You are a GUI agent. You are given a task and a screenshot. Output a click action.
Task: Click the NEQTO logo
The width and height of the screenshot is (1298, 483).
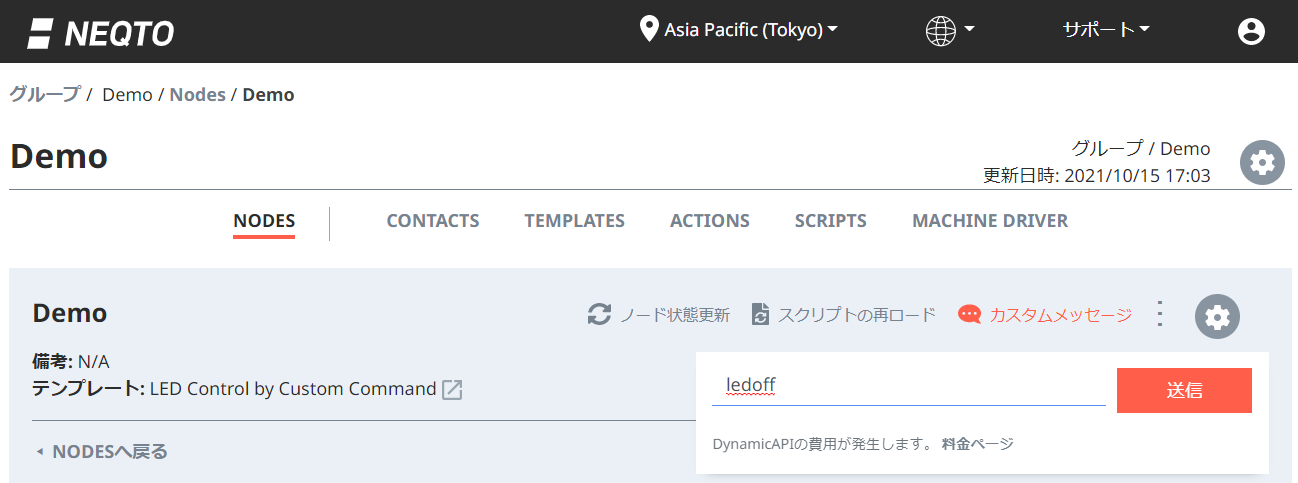click(100, 32)
